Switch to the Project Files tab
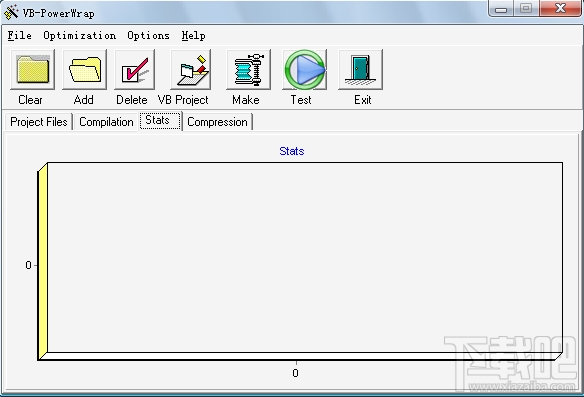The width and height of the screenshot is (584, 397). 39,122
